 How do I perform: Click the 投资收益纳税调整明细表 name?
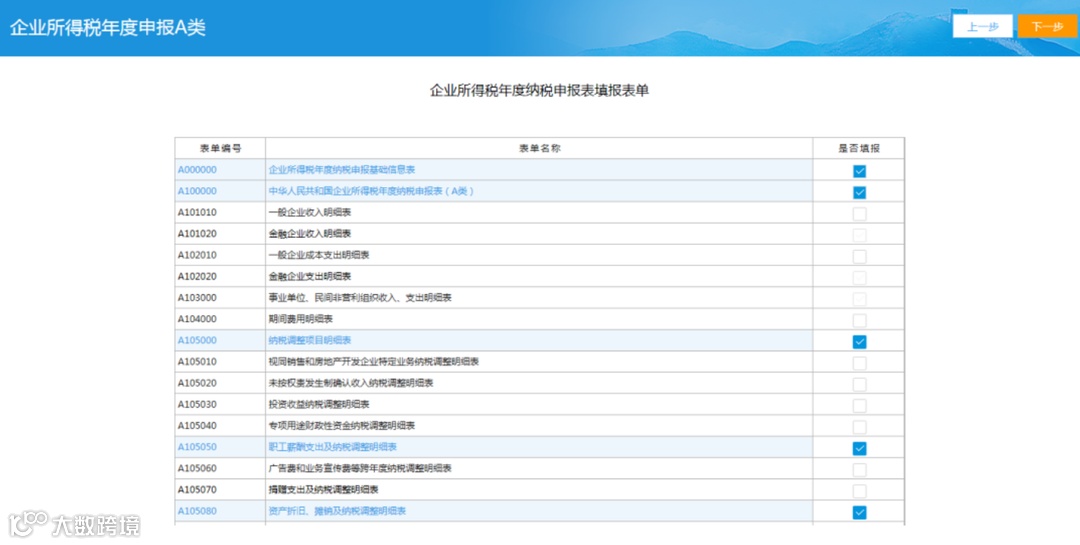click(319, 404)
